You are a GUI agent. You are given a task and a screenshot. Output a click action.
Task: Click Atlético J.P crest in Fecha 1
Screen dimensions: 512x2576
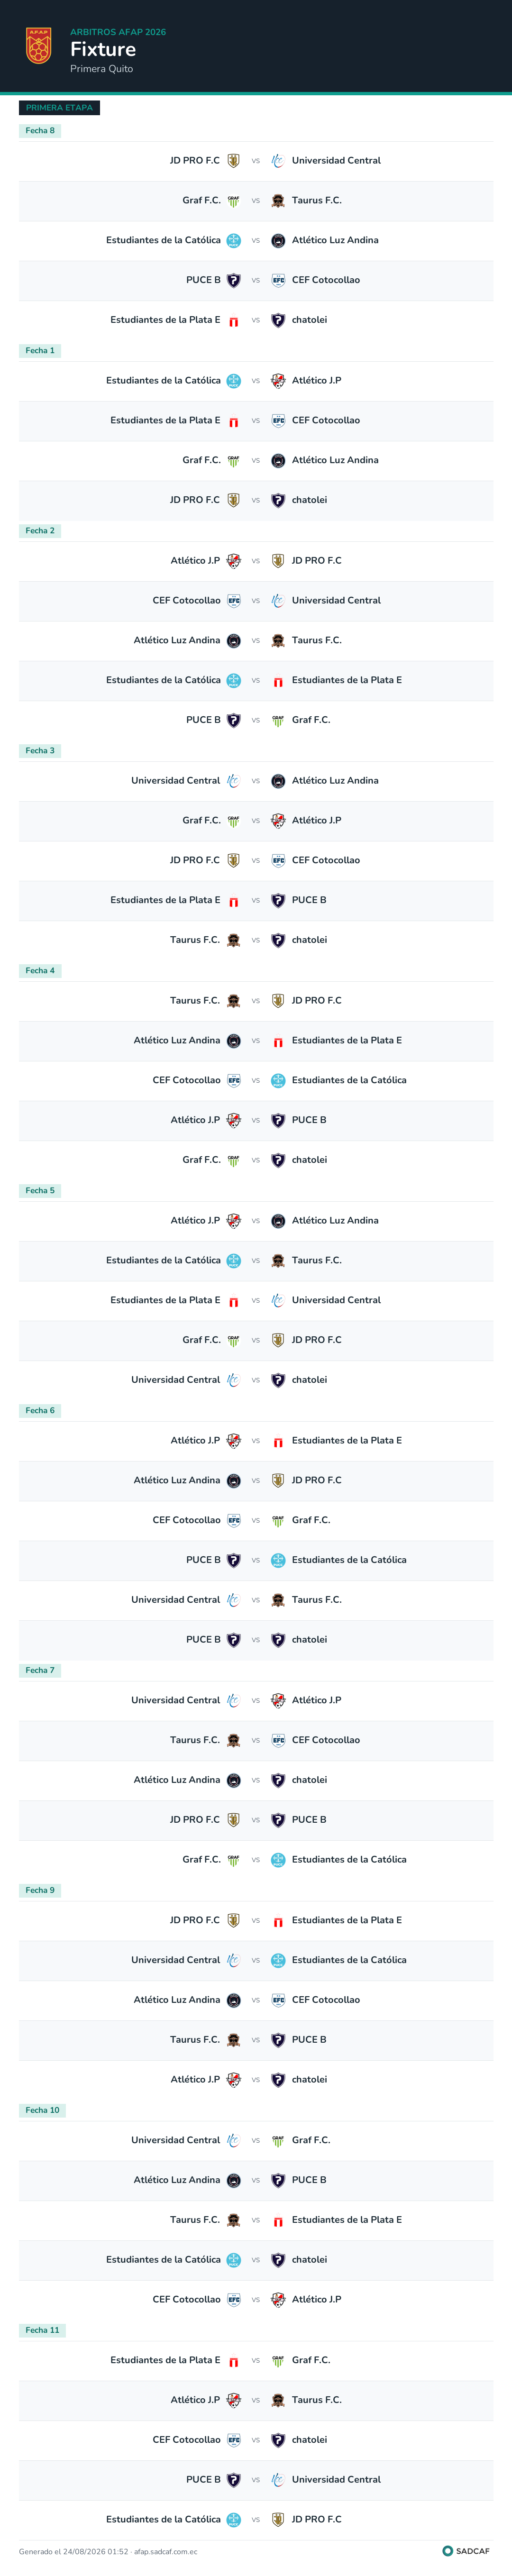tap(278, 381)
